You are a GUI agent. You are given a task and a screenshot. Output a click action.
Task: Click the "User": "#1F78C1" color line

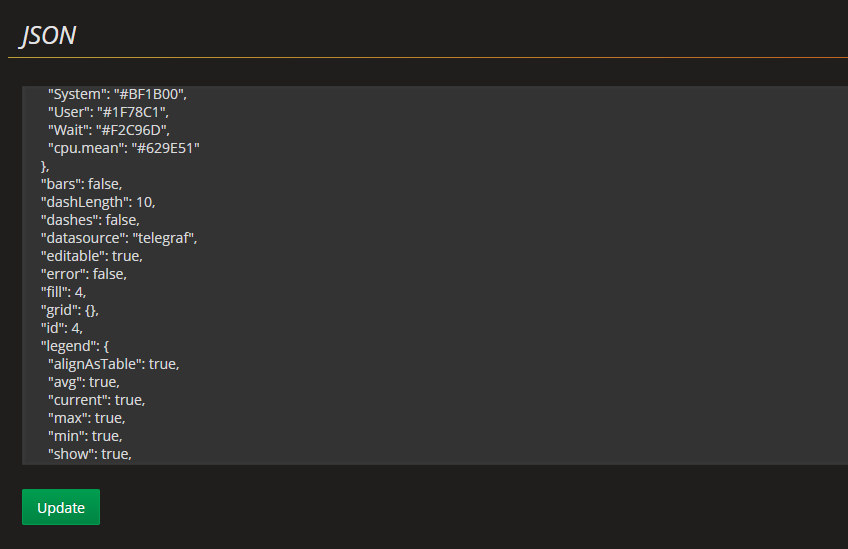point(108,112)
